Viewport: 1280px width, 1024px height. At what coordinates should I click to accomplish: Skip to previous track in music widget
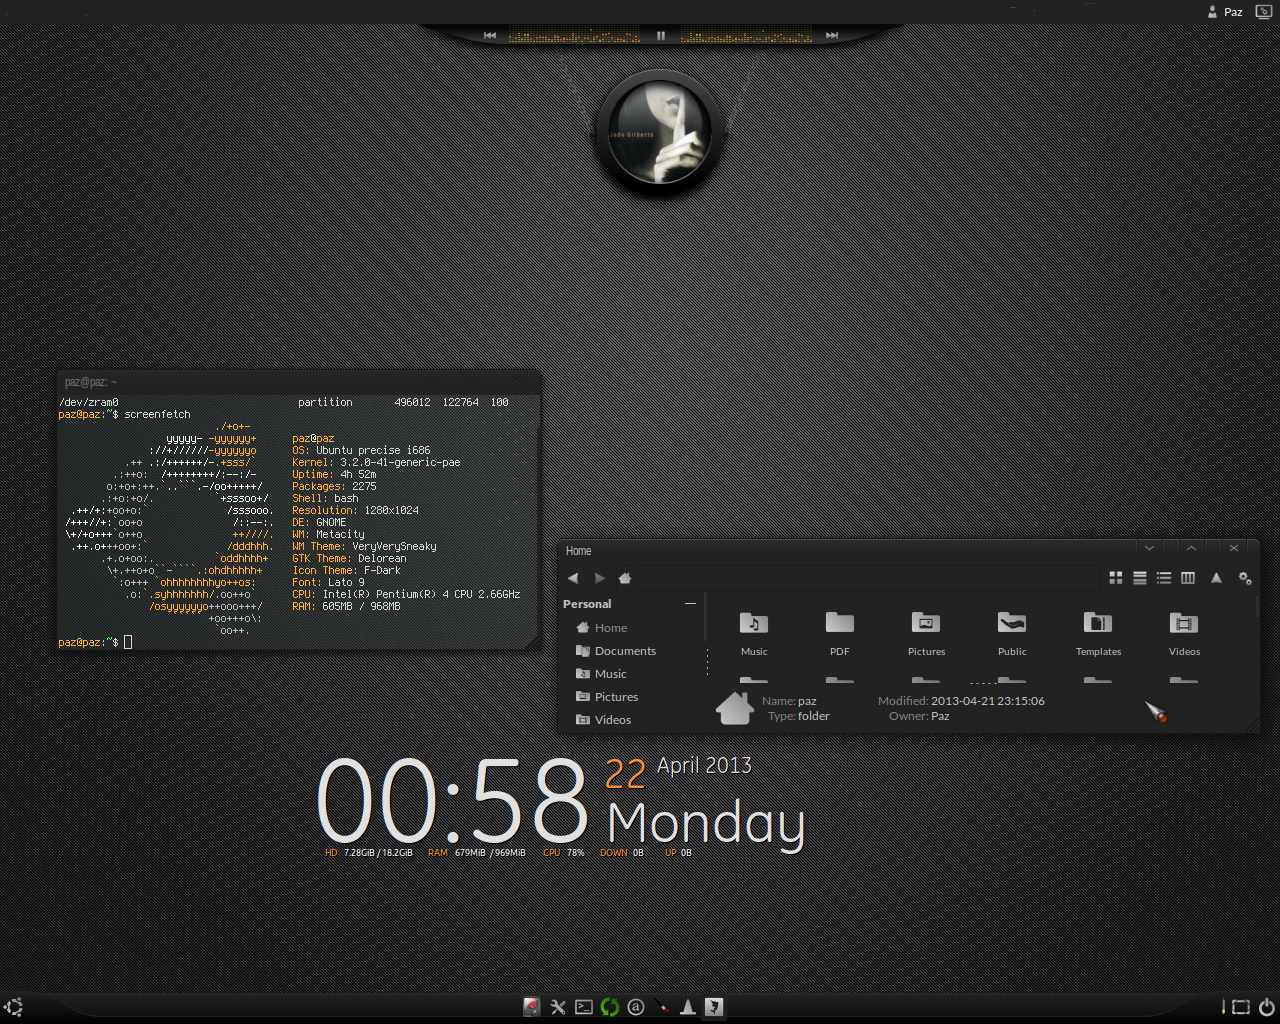[490, 35]
